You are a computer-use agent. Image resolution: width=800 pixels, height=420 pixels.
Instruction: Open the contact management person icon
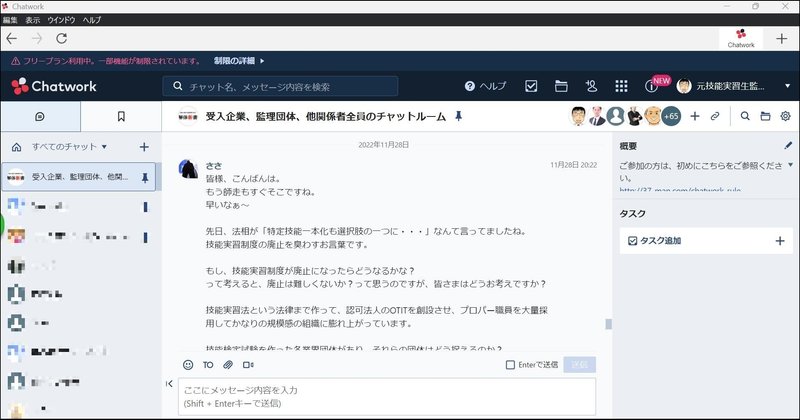[591, 86]
